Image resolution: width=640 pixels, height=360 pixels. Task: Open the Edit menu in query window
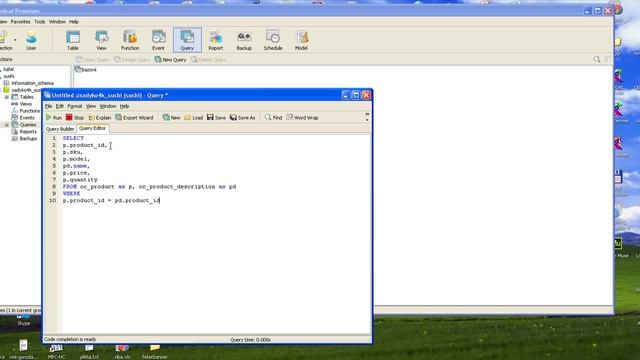click(60, 106)
